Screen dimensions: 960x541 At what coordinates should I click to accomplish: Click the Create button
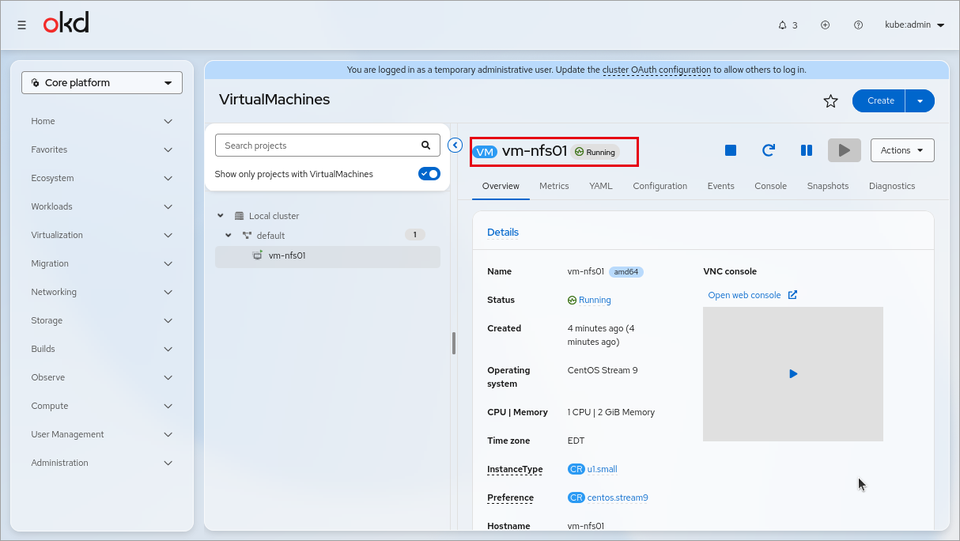coord(880,101)
